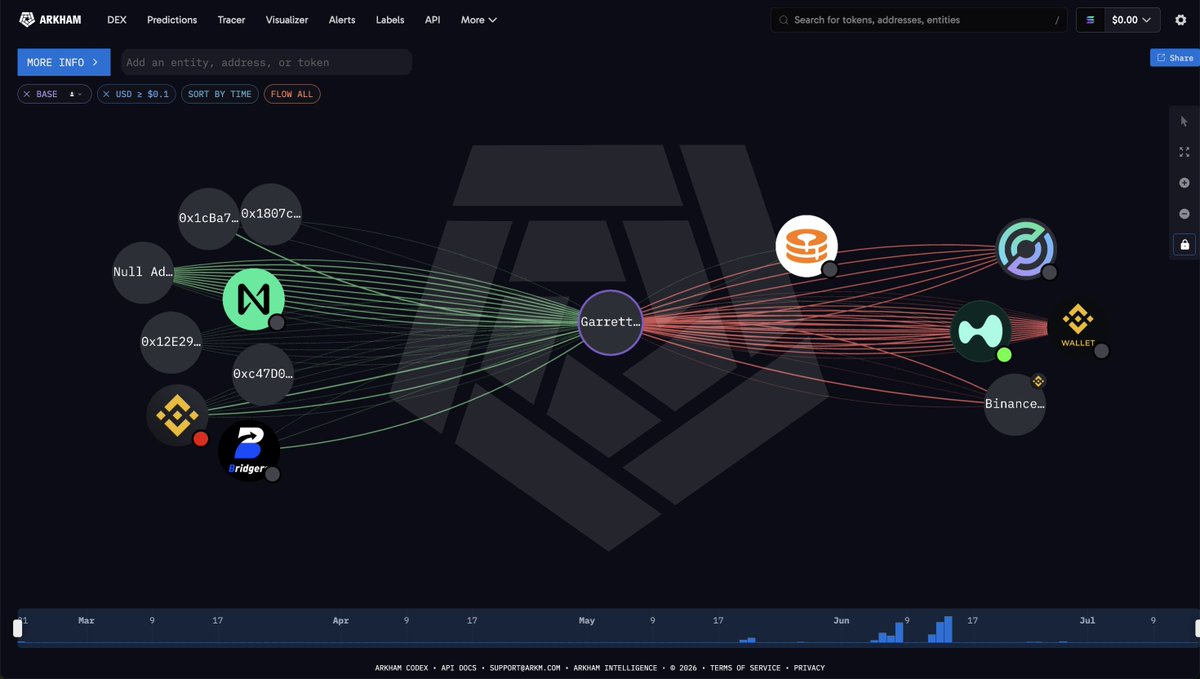
Task: Open ARKHAM CODEX footer link
Action: pos(403,668)
